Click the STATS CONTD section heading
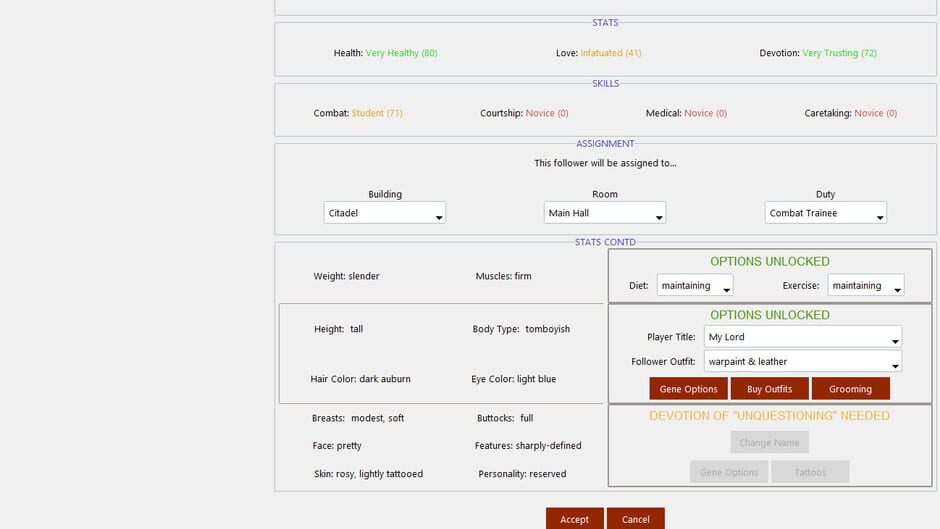The width and height of the screenshot is (940, 529). [x=605, y=242]
